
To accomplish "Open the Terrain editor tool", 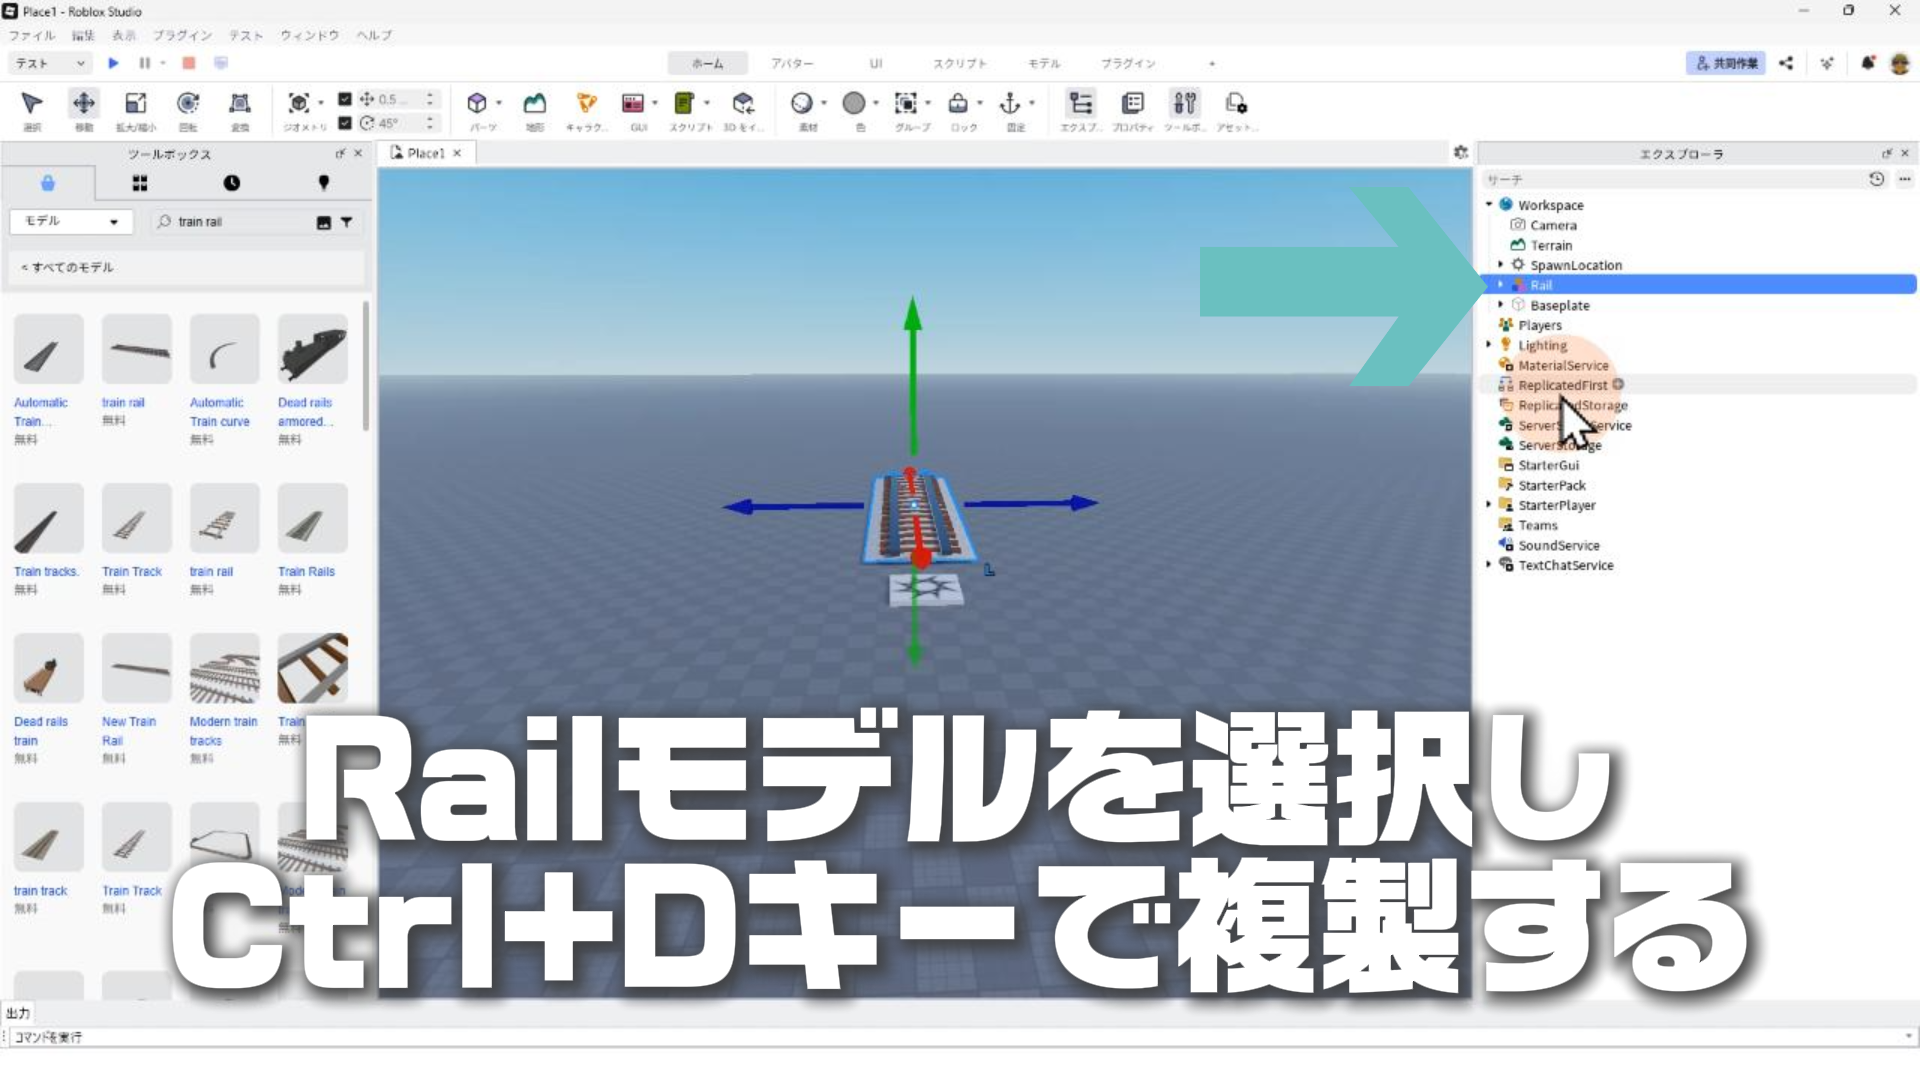I will click(x=535, y=104).
